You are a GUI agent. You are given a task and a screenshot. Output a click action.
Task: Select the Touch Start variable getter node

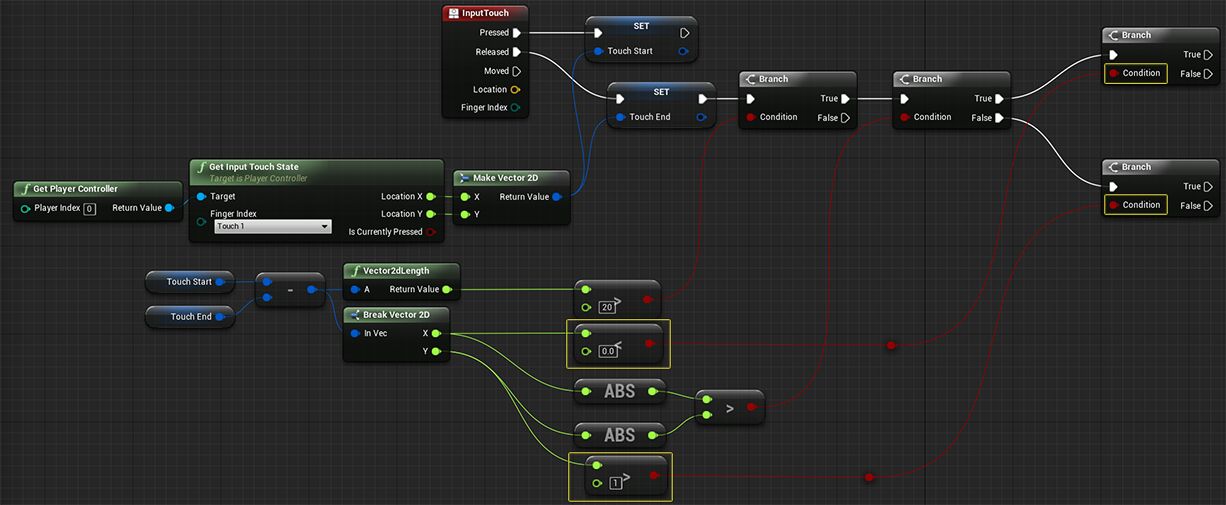coord(189,282)
